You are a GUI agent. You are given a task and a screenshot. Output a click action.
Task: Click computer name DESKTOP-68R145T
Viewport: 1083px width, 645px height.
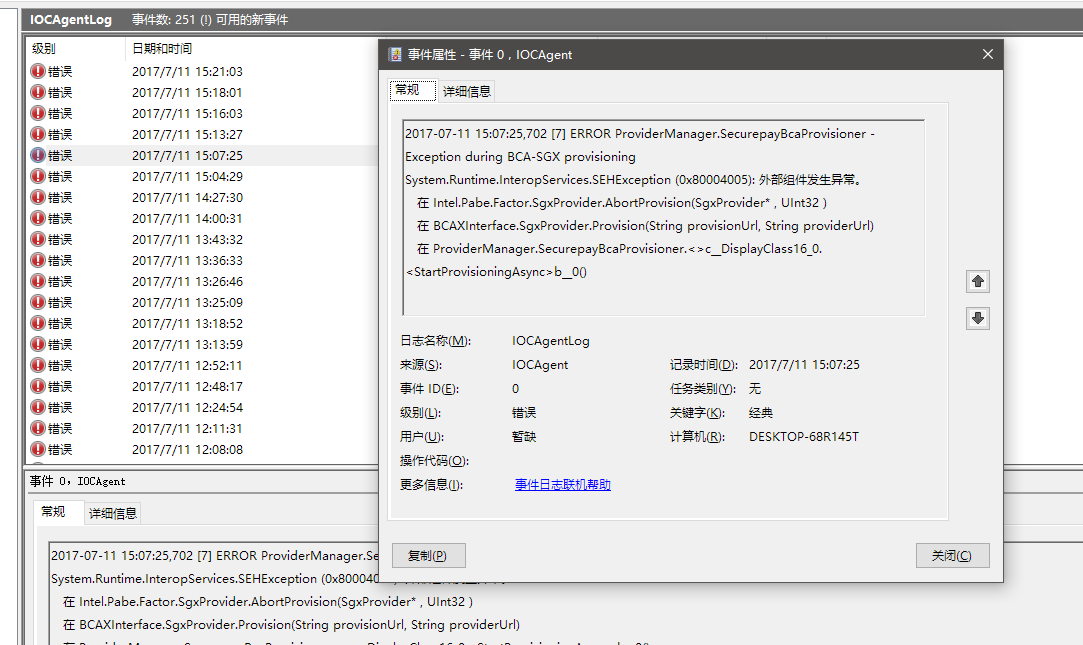pos(803,436)
